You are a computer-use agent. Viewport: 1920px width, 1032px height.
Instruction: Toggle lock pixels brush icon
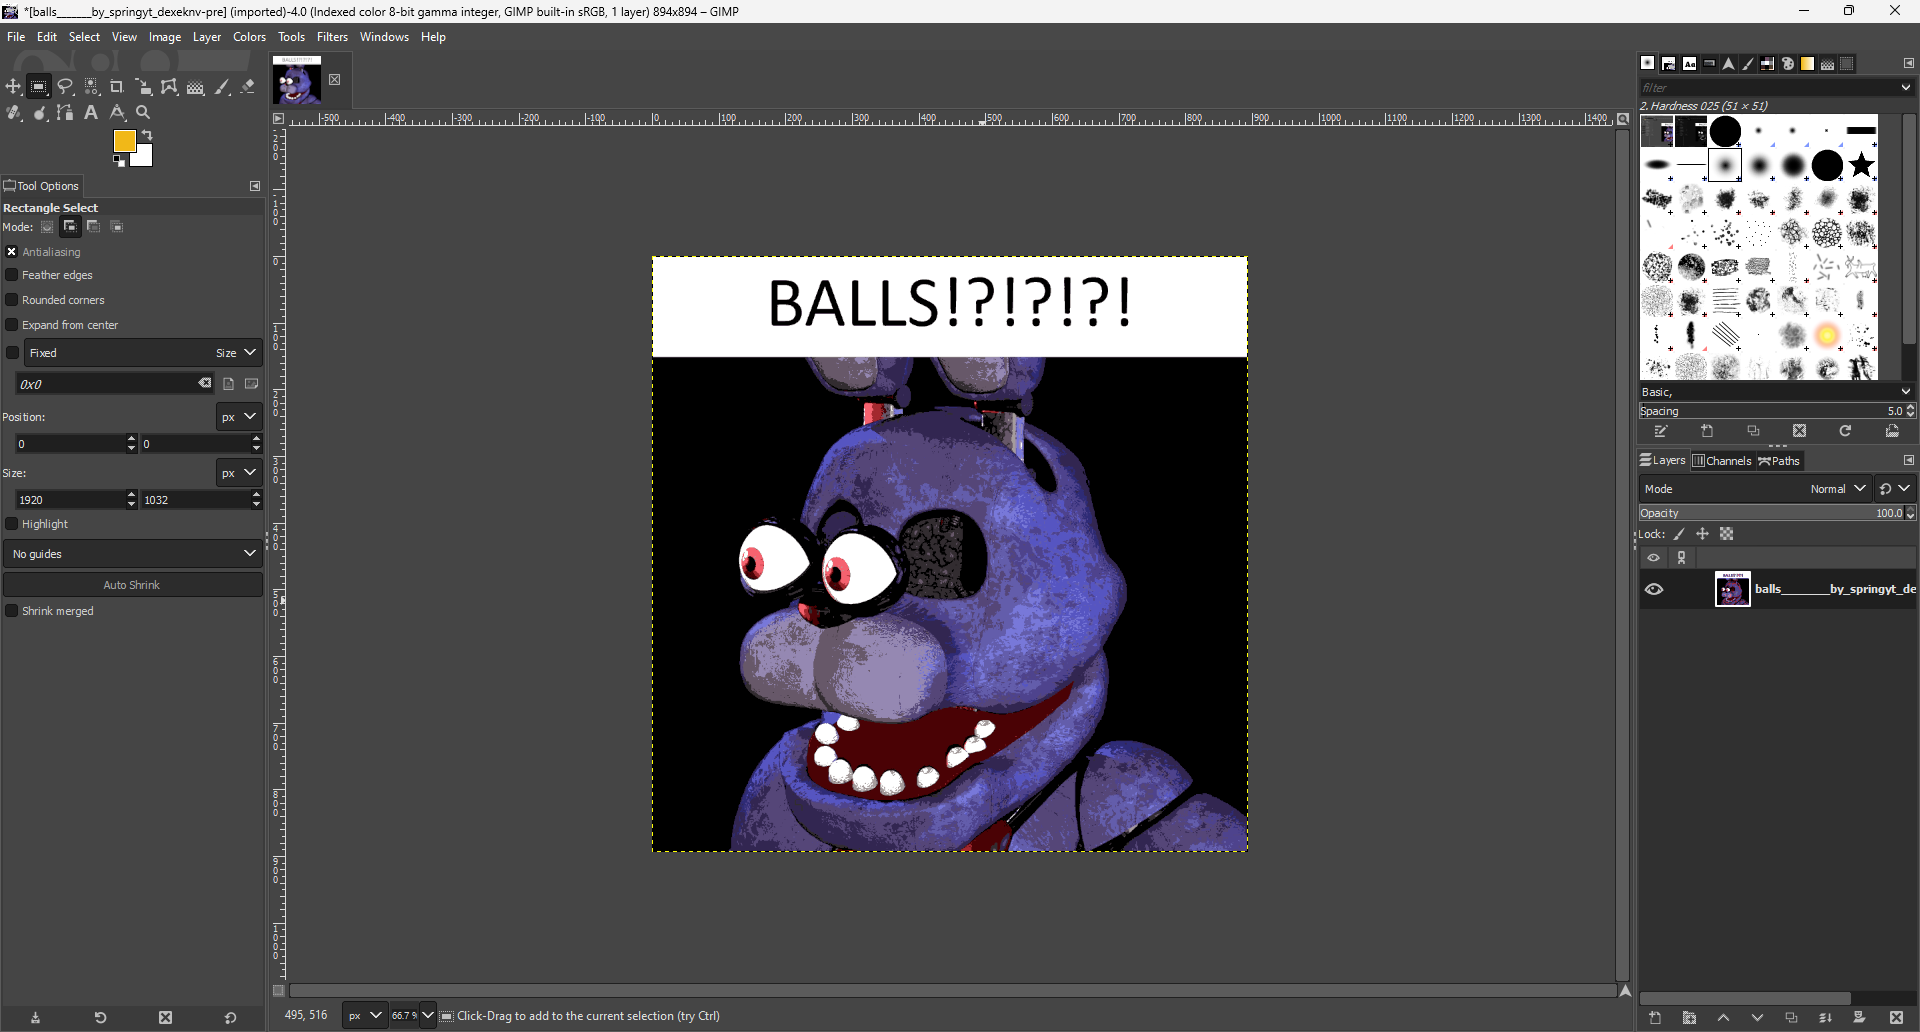click(1679, 534)
